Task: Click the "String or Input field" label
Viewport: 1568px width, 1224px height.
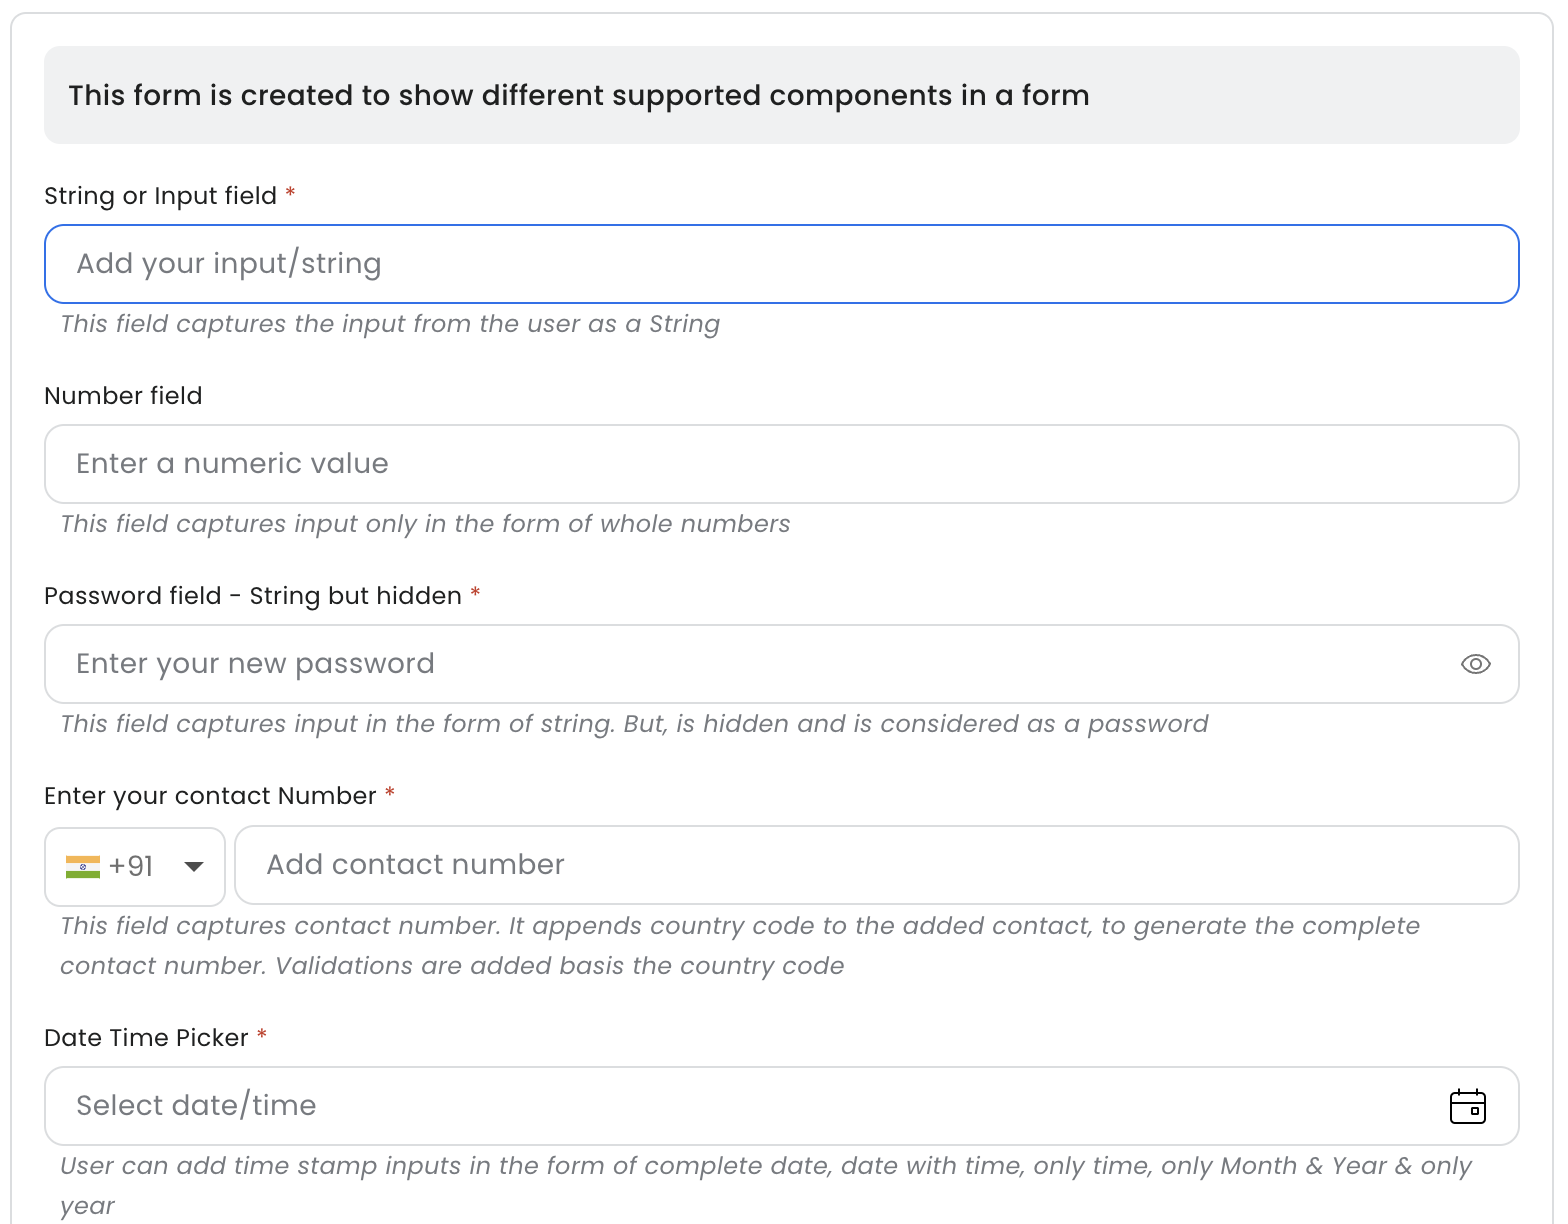Action: (160, 196)
